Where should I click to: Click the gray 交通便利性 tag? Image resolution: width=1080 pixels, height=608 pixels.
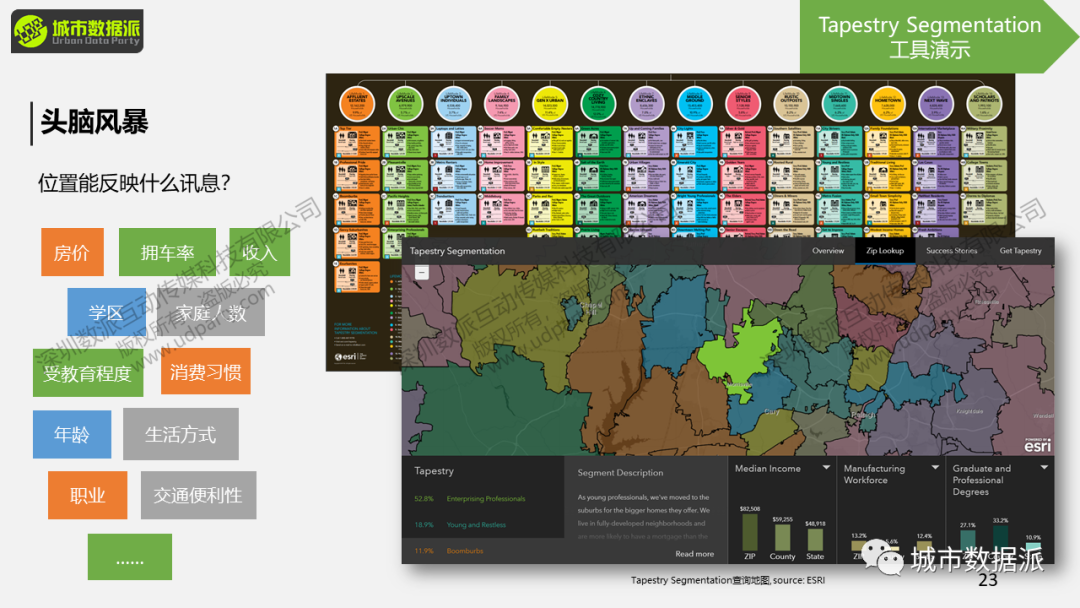click(x=198, y=495)
